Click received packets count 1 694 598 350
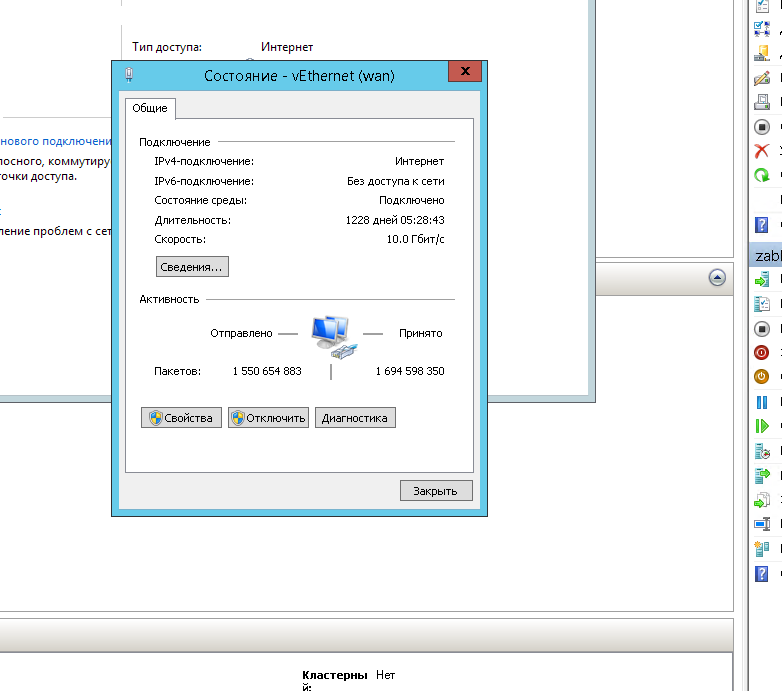 410,371
